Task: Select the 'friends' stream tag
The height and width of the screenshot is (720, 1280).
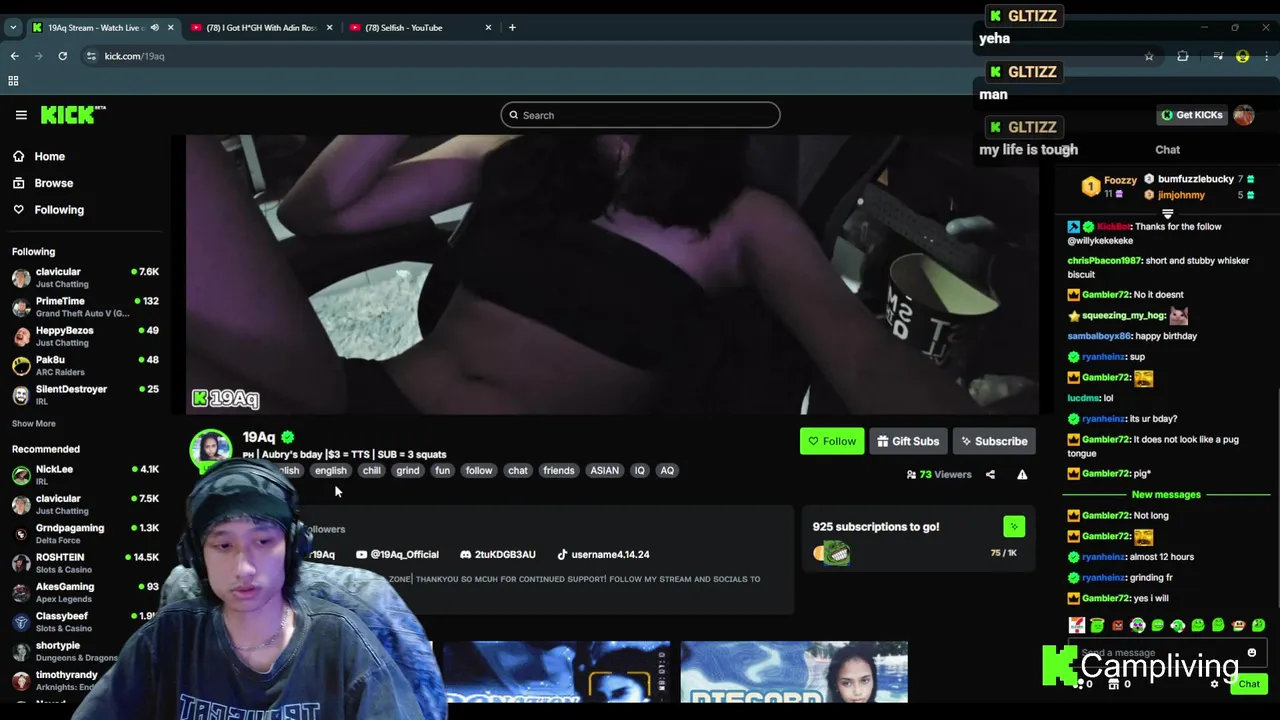Action: [x=559, y=470]
